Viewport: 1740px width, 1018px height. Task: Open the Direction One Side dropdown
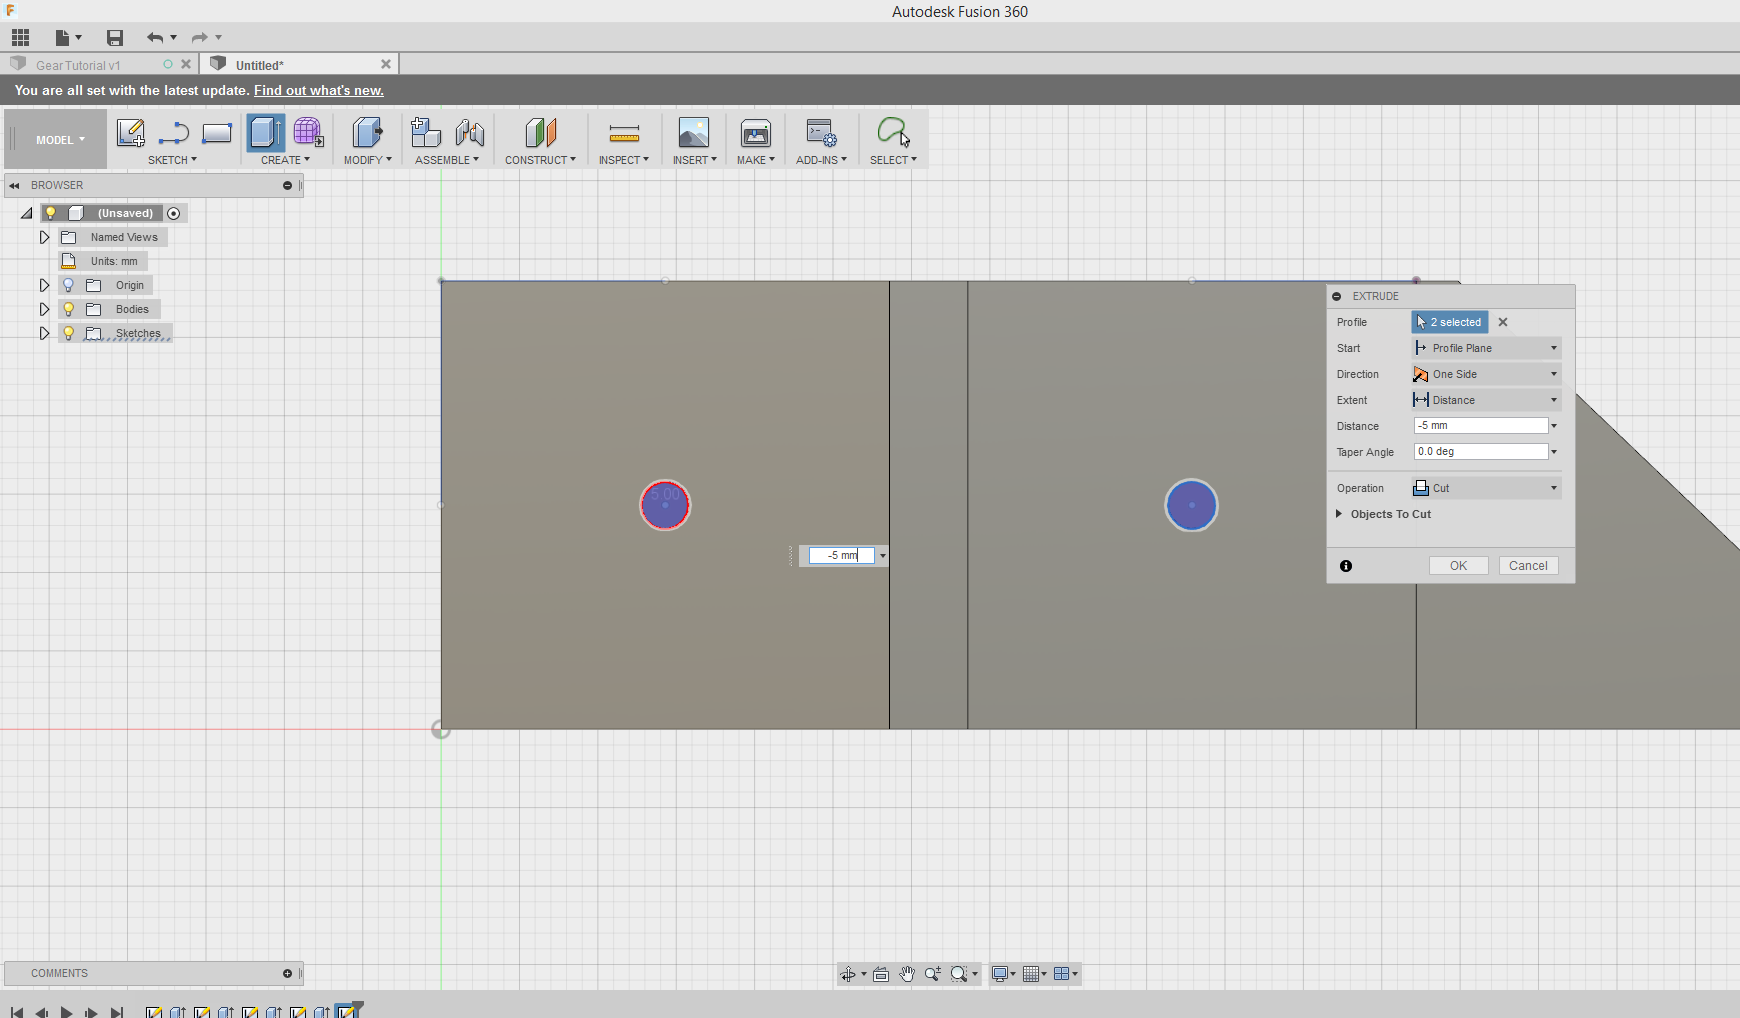1486,374
